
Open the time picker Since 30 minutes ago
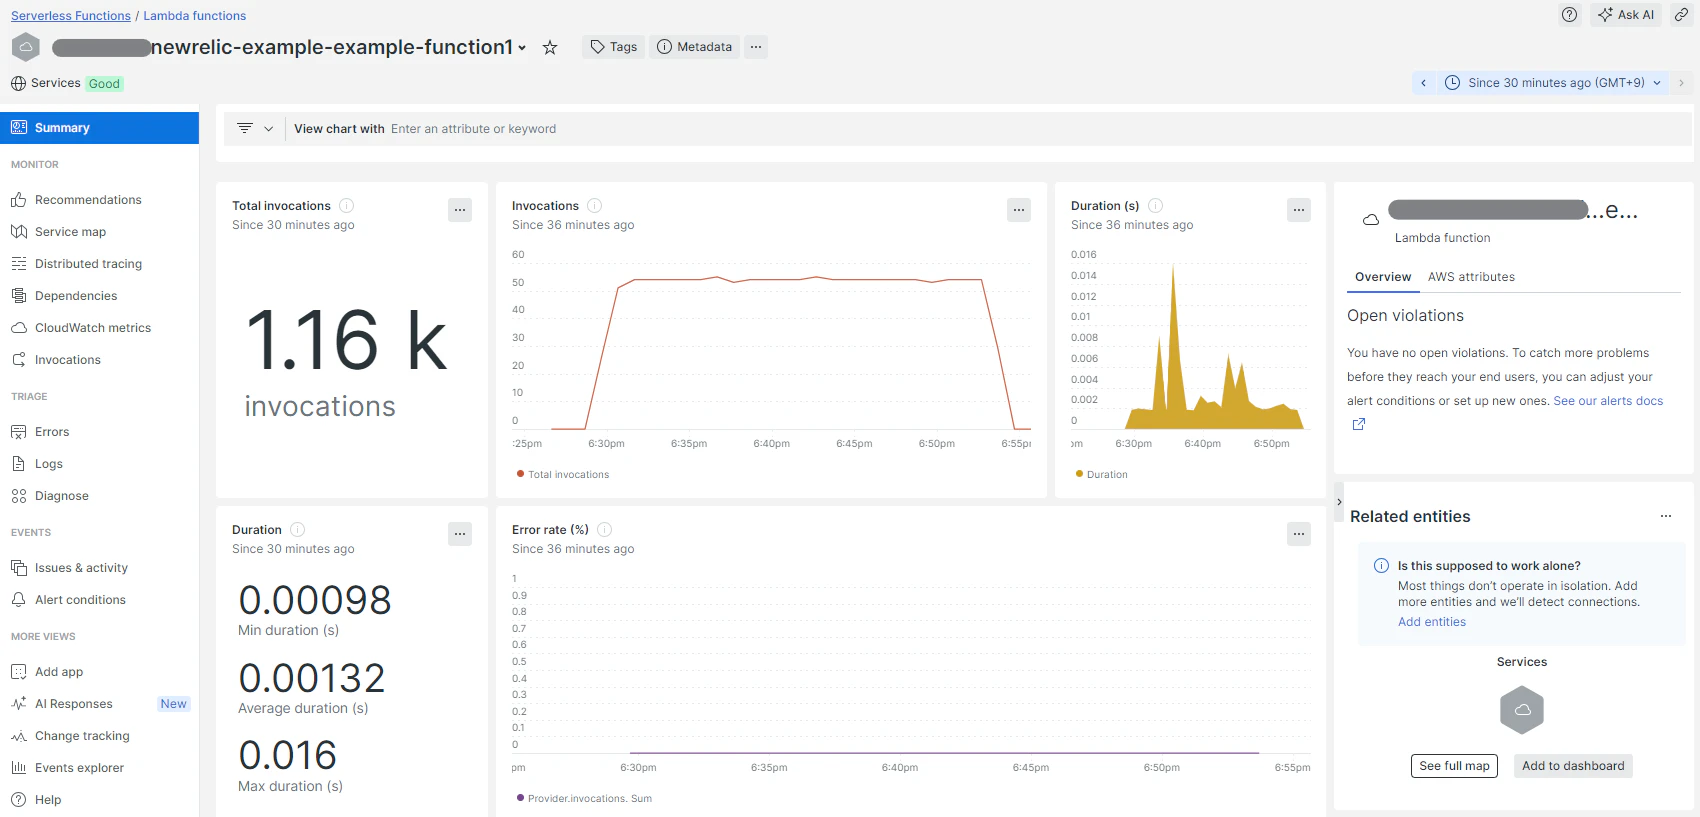click(1554, 83)
